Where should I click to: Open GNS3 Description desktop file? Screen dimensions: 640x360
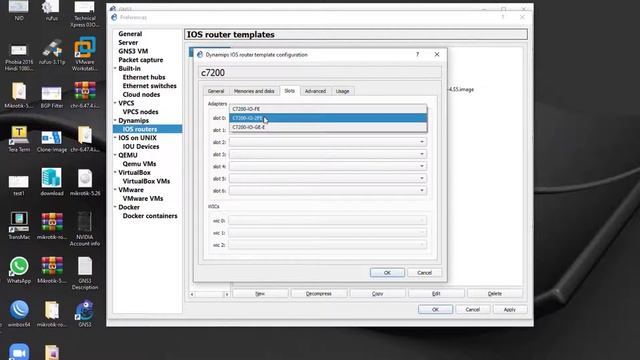pos(84,273)
